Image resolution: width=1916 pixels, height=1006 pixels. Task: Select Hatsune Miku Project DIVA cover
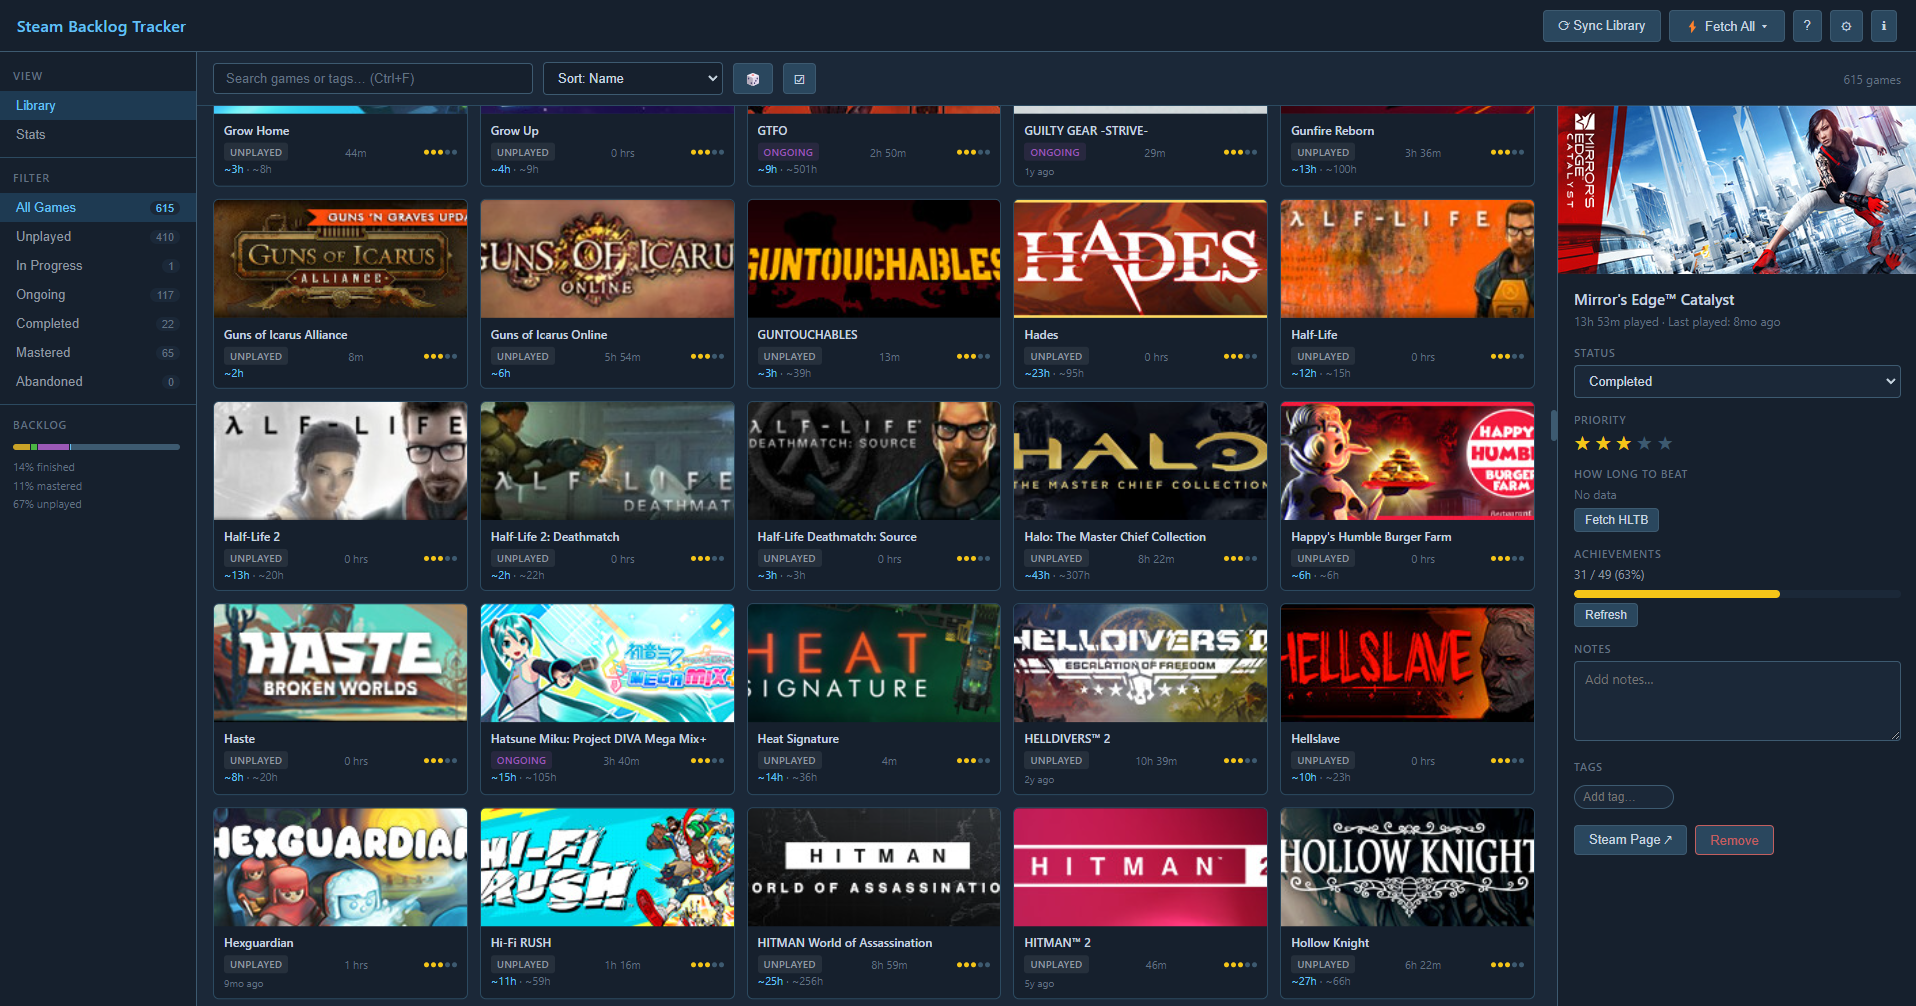(x=607, y=663)
